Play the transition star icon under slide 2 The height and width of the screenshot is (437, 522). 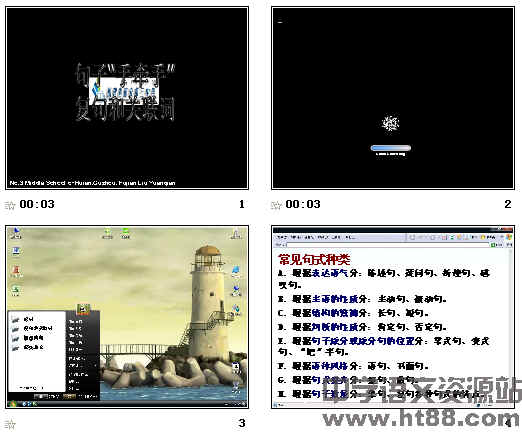click(x=276, y=205)
